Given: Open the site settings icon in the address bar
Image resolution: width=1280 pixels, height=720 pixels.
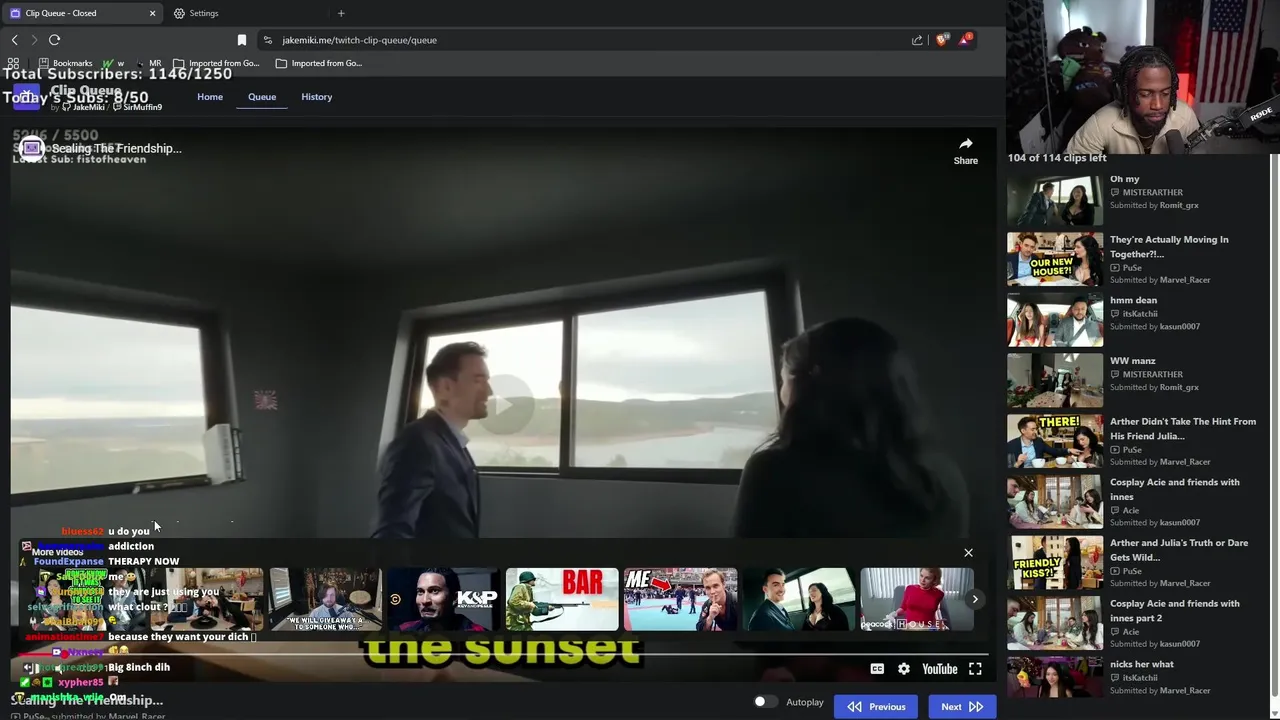Looking at the screenshot, I should (267, 40).
